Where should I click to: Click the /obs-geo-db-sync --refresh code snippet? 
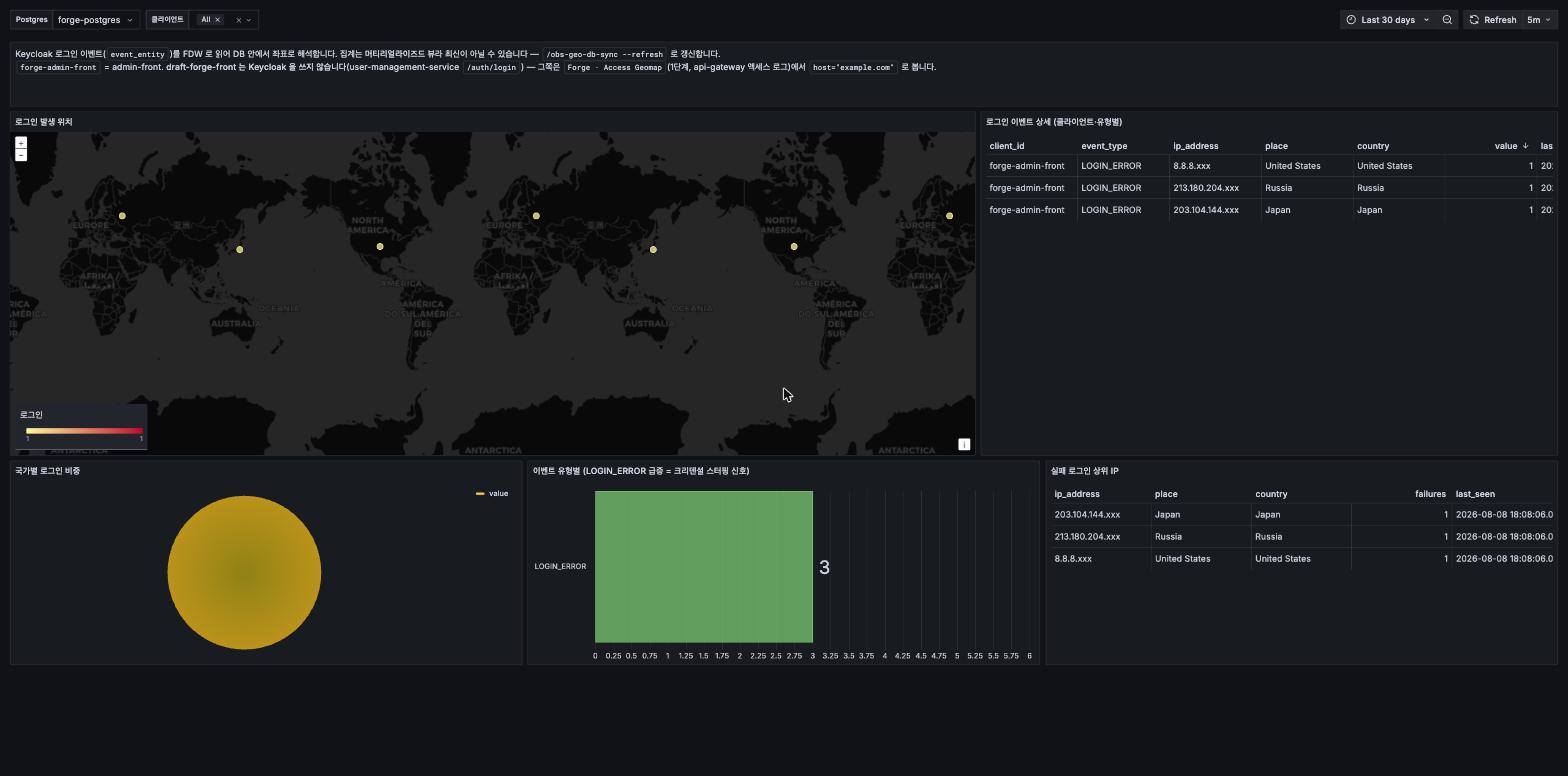click(605, 54)
